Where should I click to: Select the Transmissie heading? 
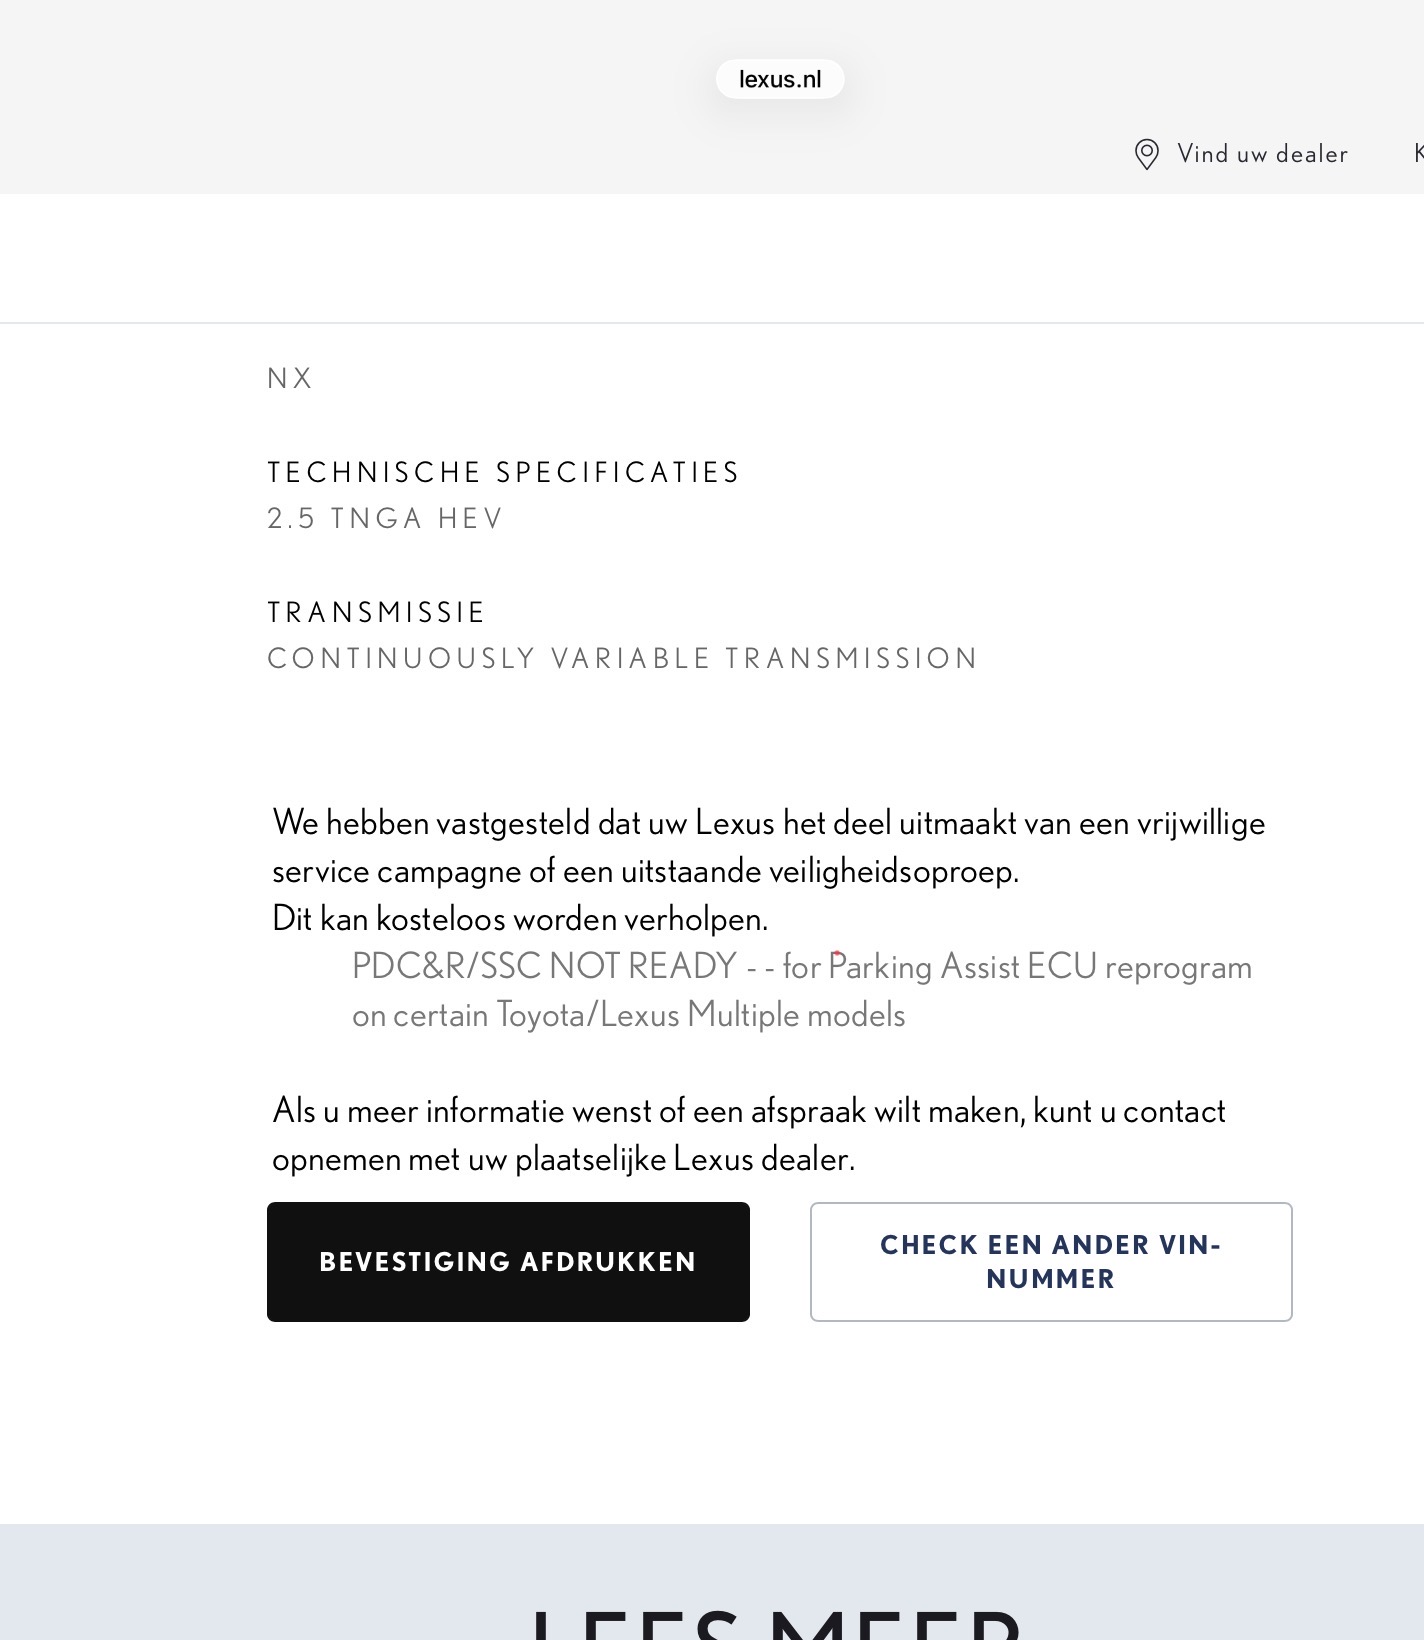[x=376, y=612]
